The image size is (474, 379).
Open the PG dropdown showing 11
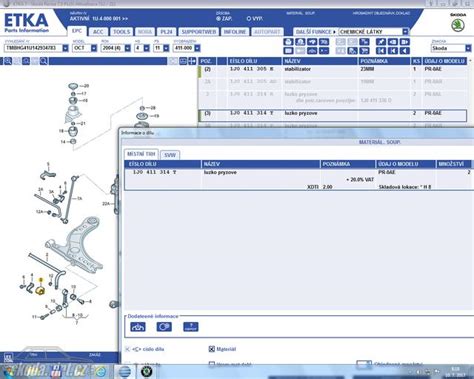point(166,48)
